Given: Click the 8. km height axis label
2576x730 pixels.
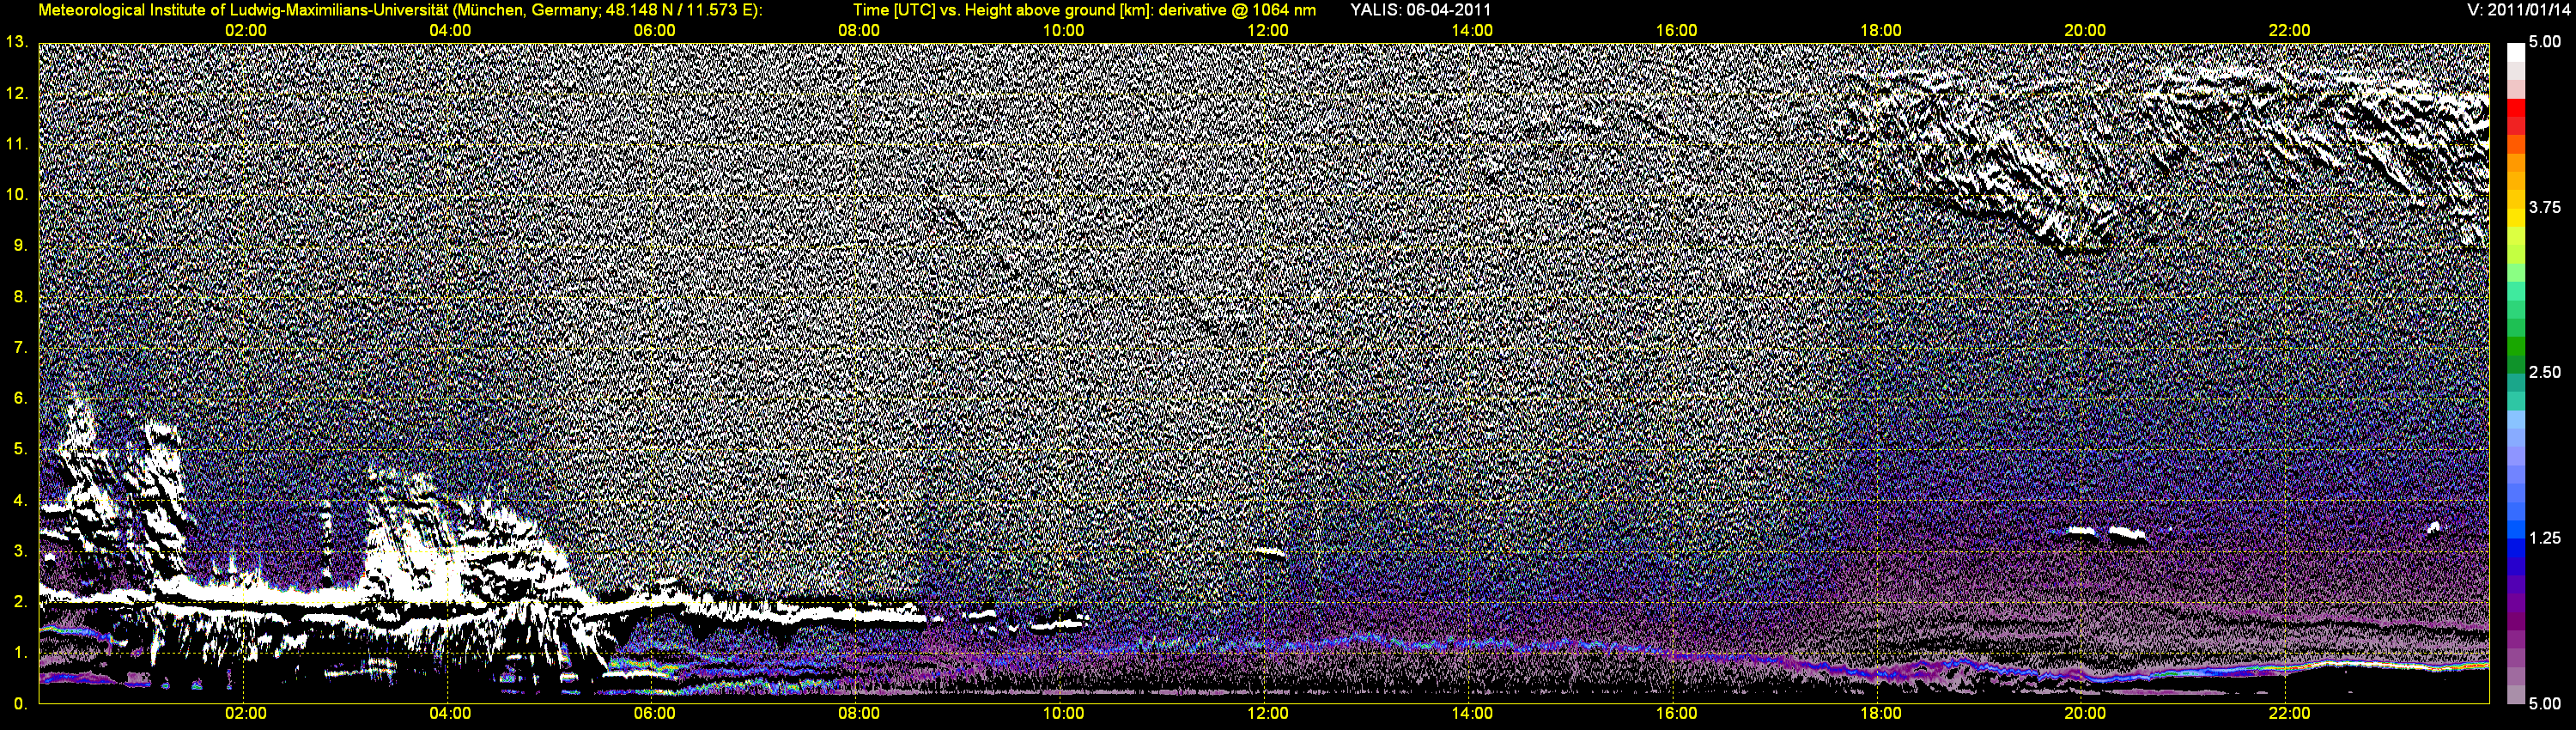Looking at the screenshot, I should tap(21, 296).
